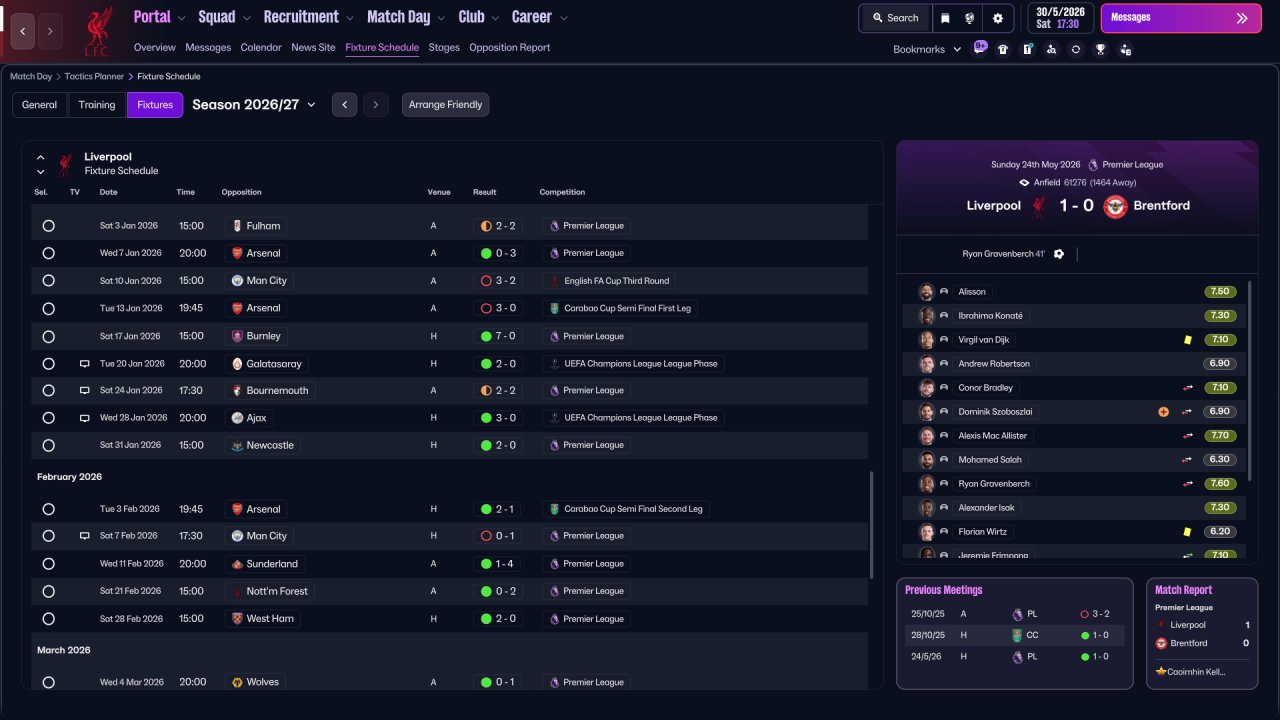Click Mohamed Salah's substitution arrow icon
1280x720 pixels.
[x=1187, y=460]
